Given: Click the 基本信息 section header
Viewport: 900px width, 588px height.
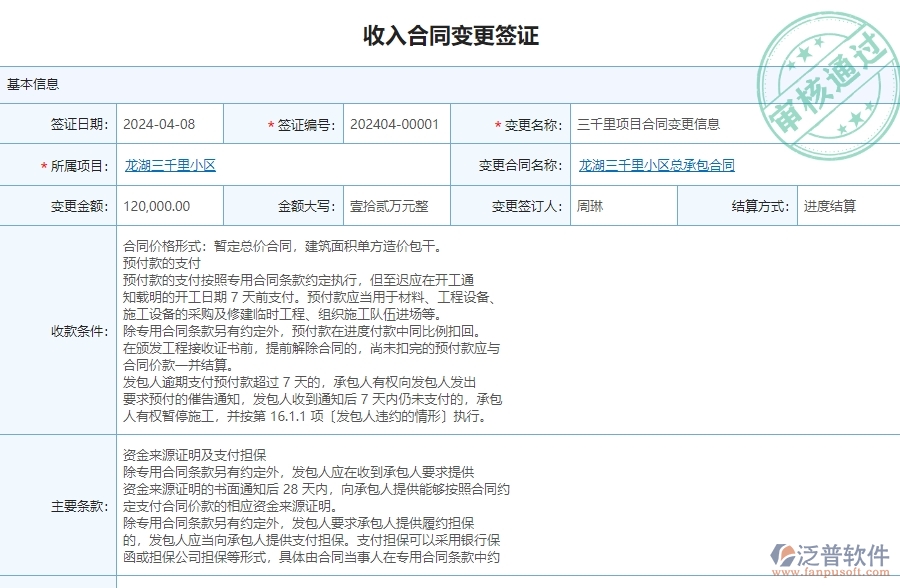Looking at the screenshot, I should [x=33, y=85].
